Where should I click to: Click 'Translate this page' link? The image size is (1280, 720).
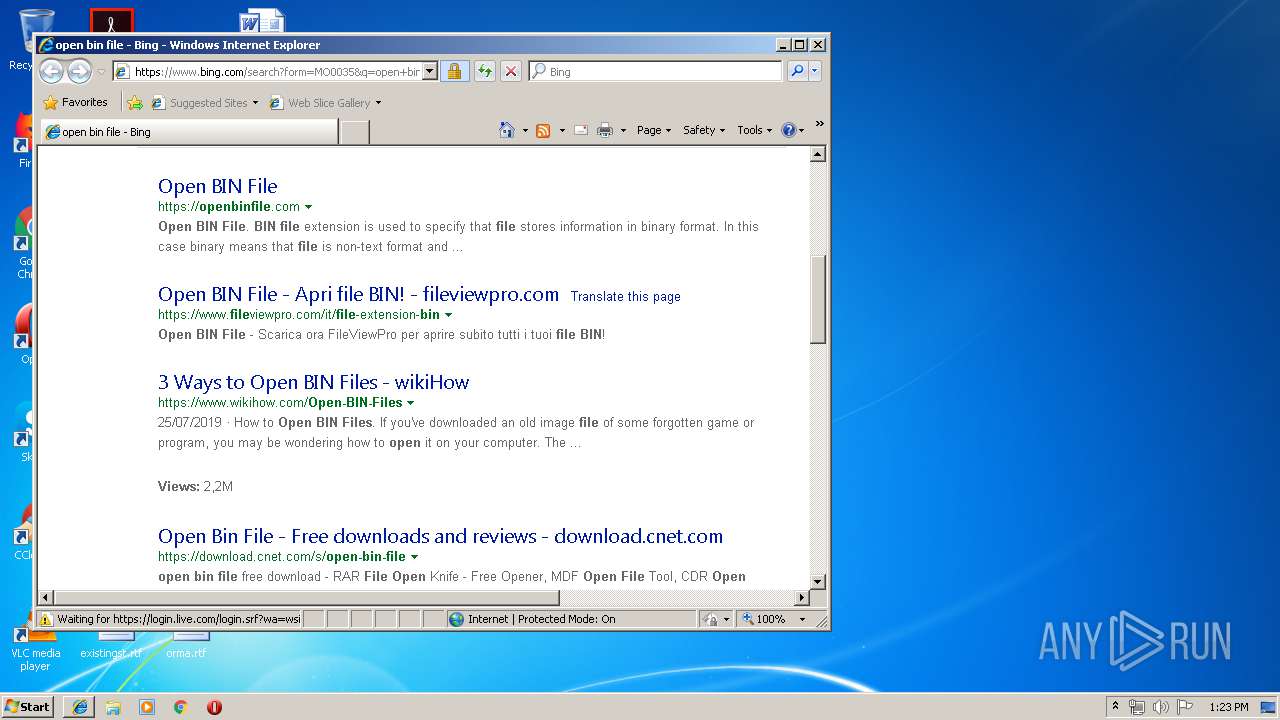pyautogui.click(x=625, y=296)
